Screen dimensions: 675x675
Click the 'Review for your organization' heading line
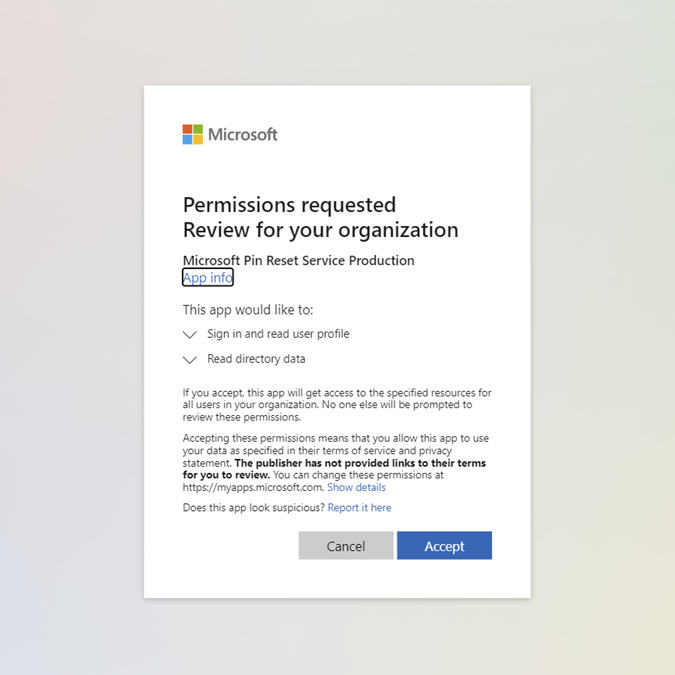(320, 230)
